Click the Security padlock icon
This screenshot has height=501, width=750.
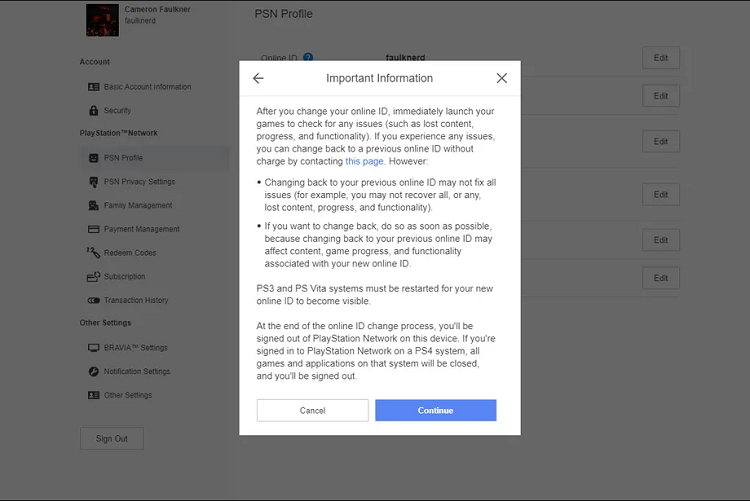click(93, 111)
